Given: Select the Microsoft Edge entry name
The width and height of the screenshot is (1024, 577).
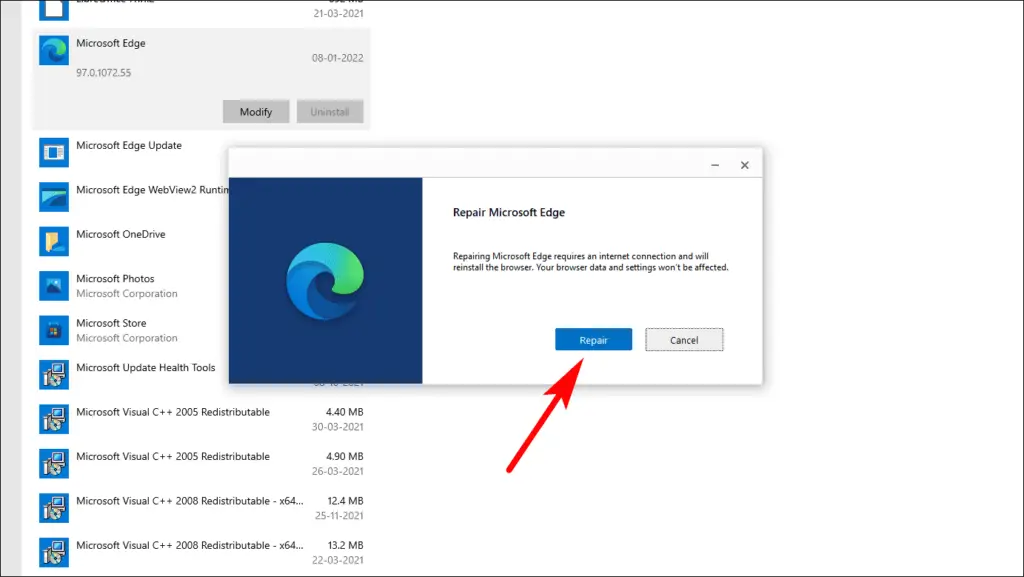Looking at the screenshot, I should pyautogui.click(x=111, y=43).
